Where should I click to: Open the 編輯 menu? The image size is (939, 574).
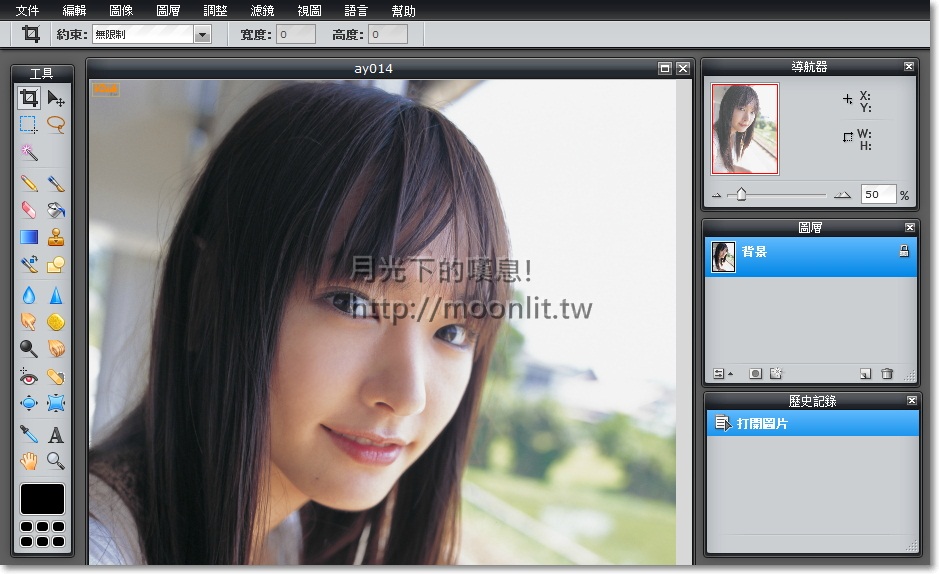click(x=74, y=10)
